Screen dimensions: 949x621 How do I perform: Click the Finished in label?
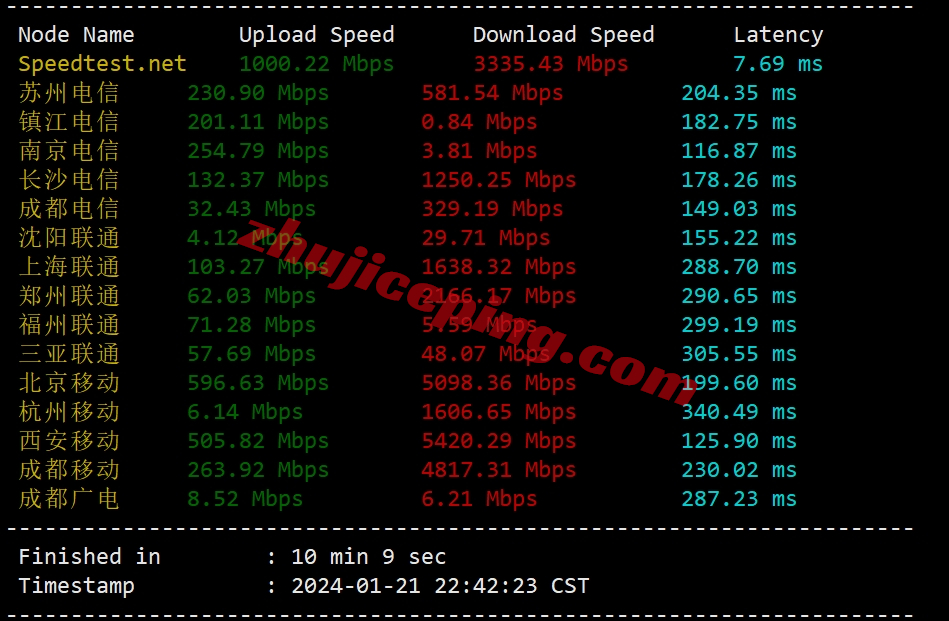pos(90,556)
